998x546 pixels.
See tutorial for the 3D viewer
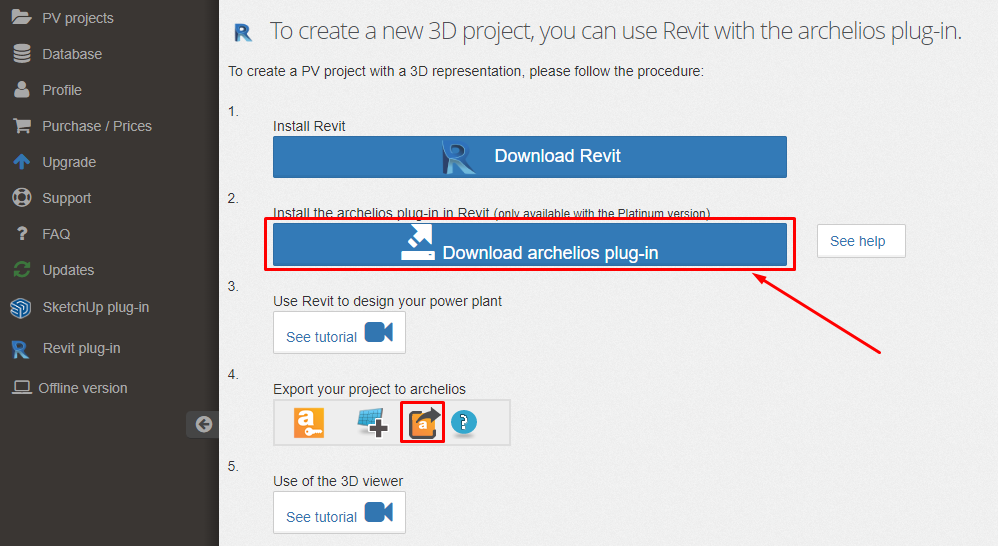click(339, 513)
